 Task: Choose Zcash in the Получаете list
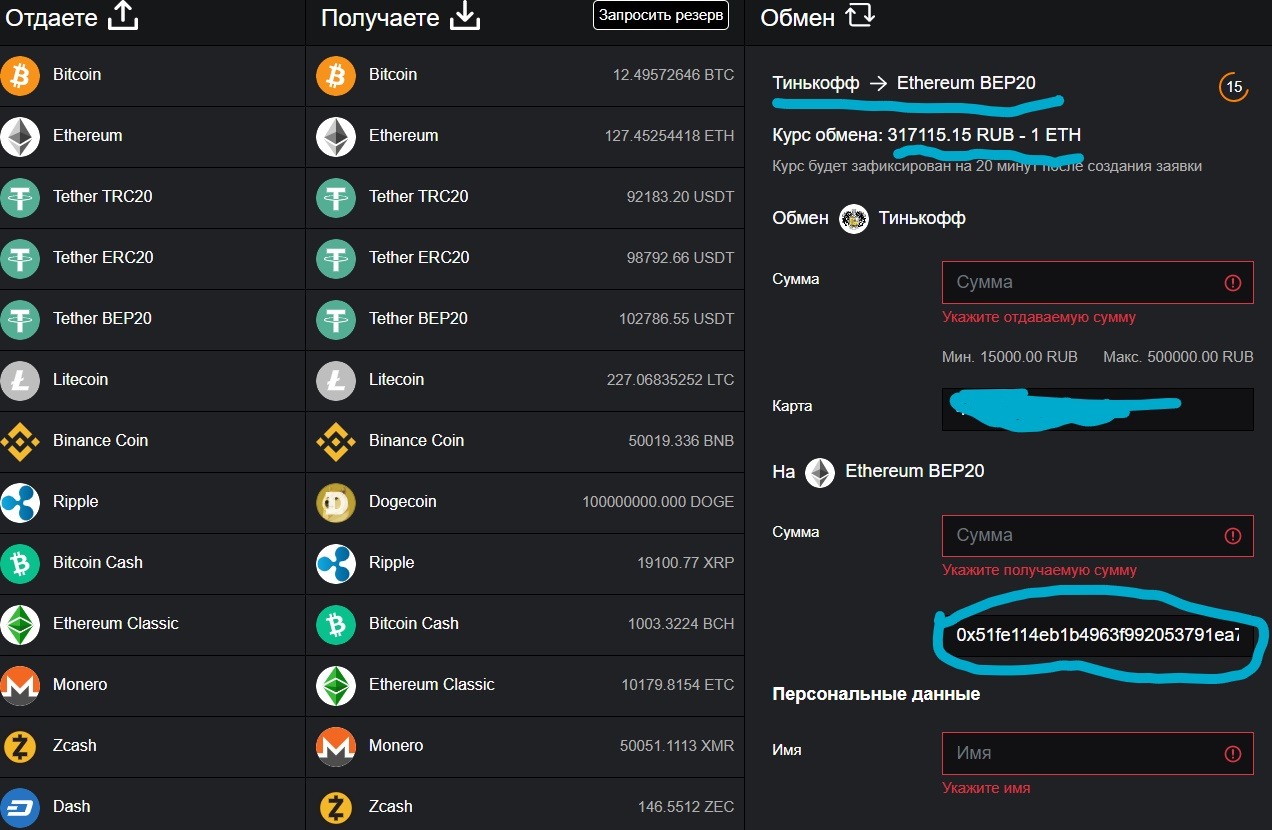[x=525, y=807]
